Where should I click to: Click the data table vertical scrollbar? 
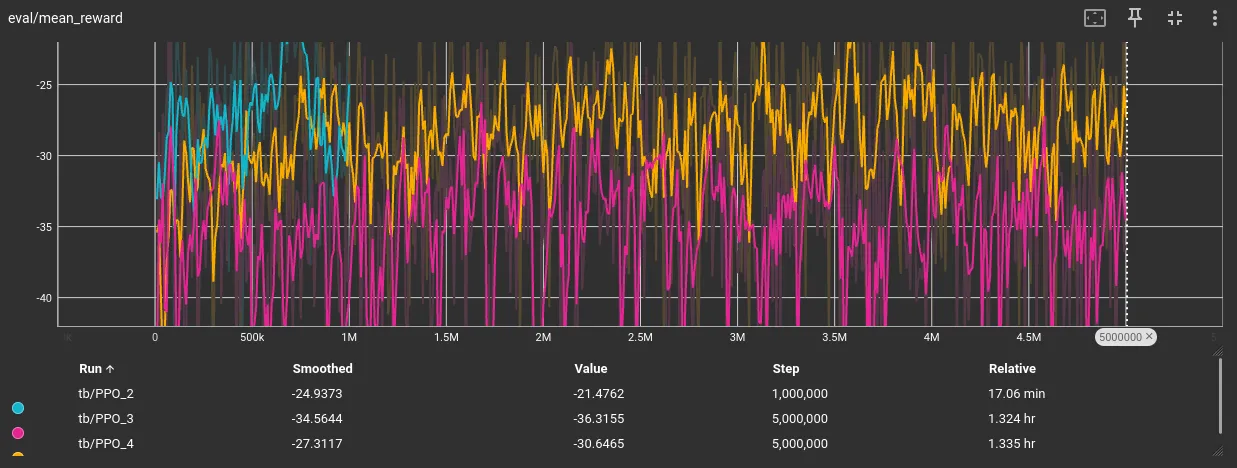pyautogui.click(x=1220, y=396)
